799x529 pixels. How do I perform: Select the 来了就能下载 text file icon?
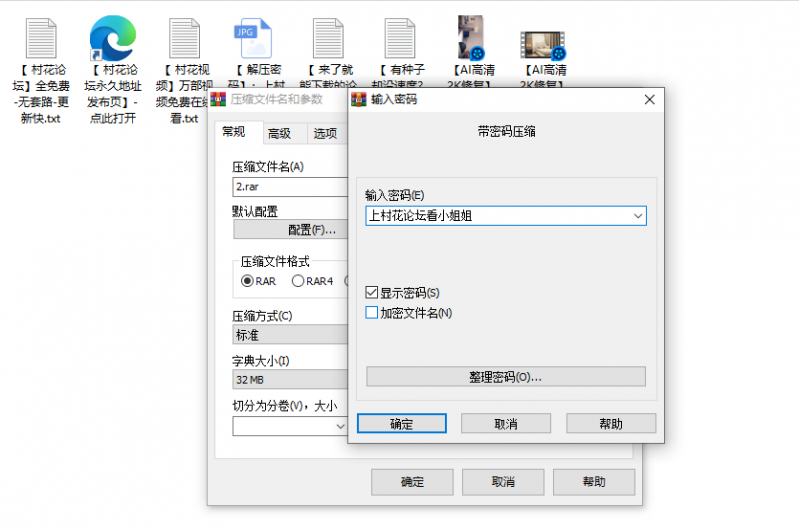pyautogui.click(x=327, y=39)
